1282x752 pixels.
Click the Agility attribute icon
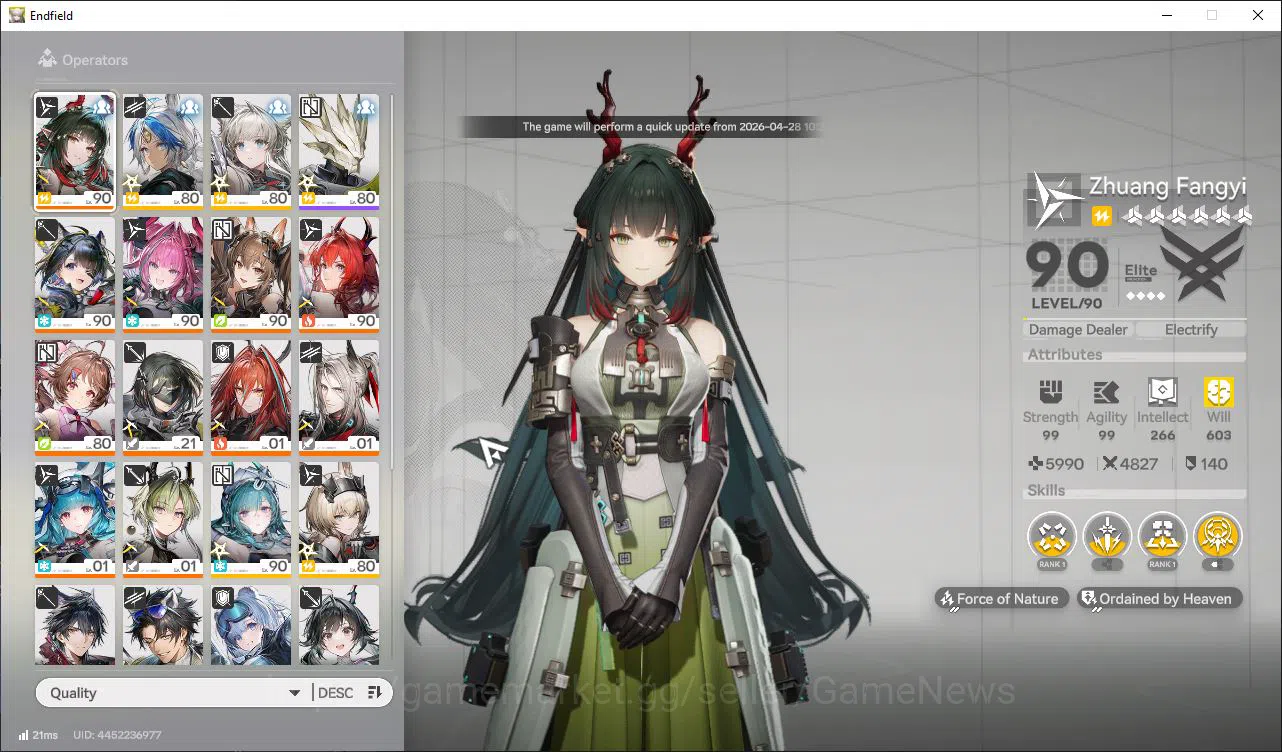(x=1106, y=391)
